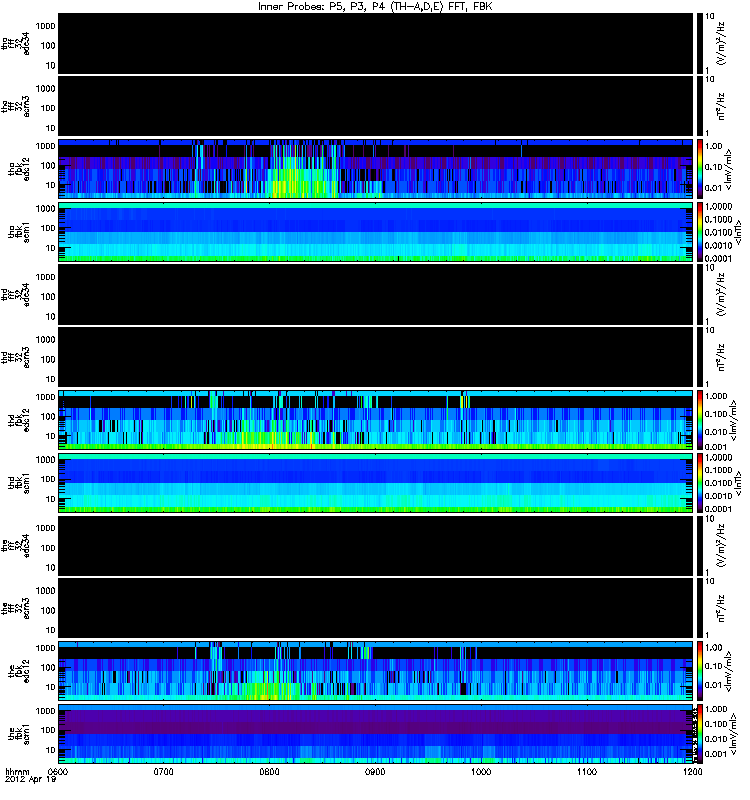
Task: Click the 'hhmm' axis label
Action: tap(17, 771)
